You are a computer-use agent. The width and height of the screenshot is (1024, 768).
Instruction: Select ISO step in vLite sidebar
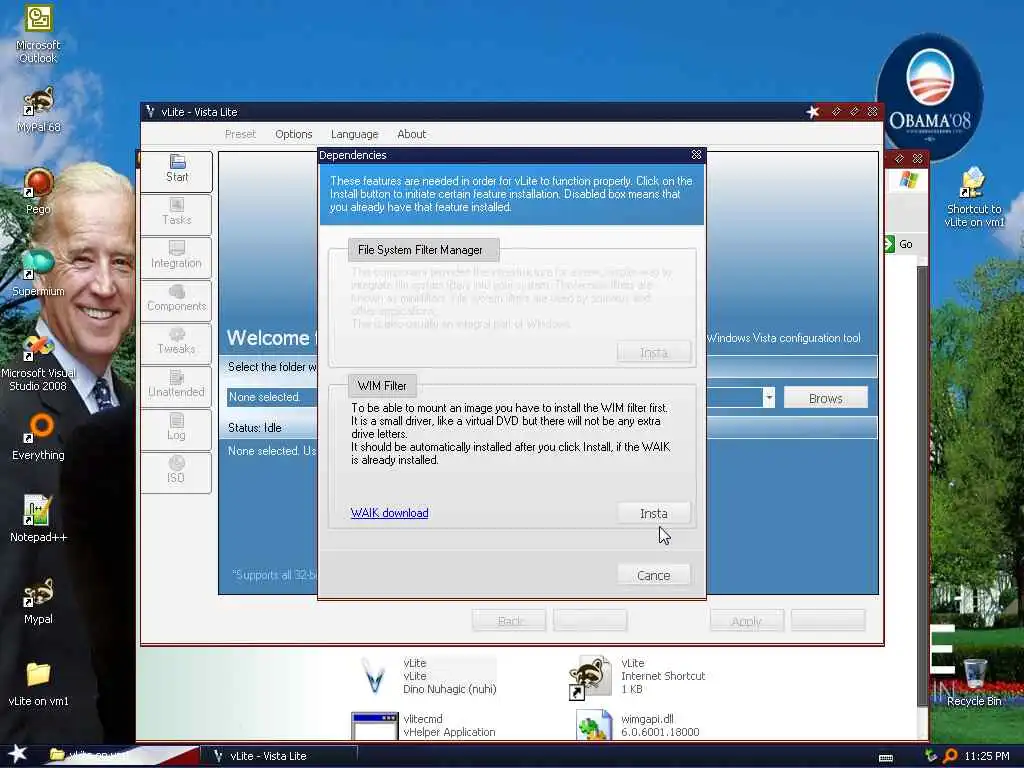tap(176, 472)
